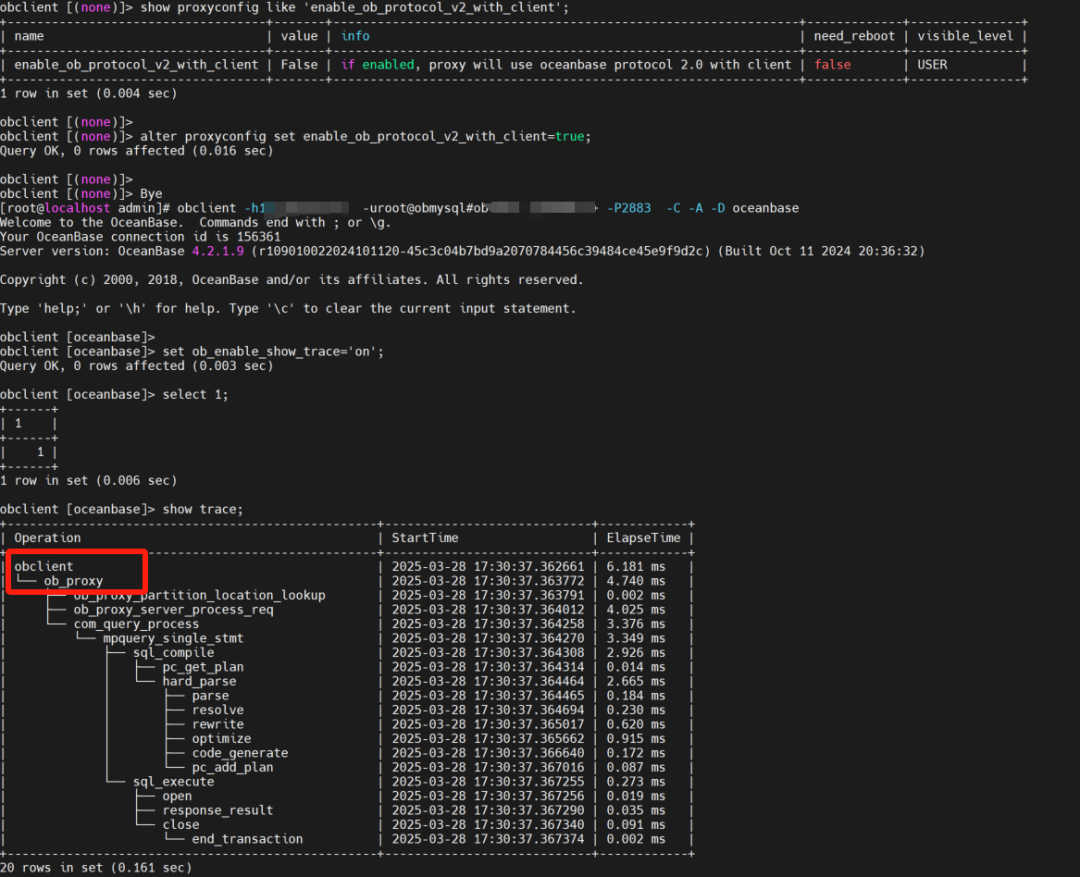The image size is (1080, 877).
Task: Click '20 rows in set (0.161 sec)' line
Action: click(x=96, y=867)
